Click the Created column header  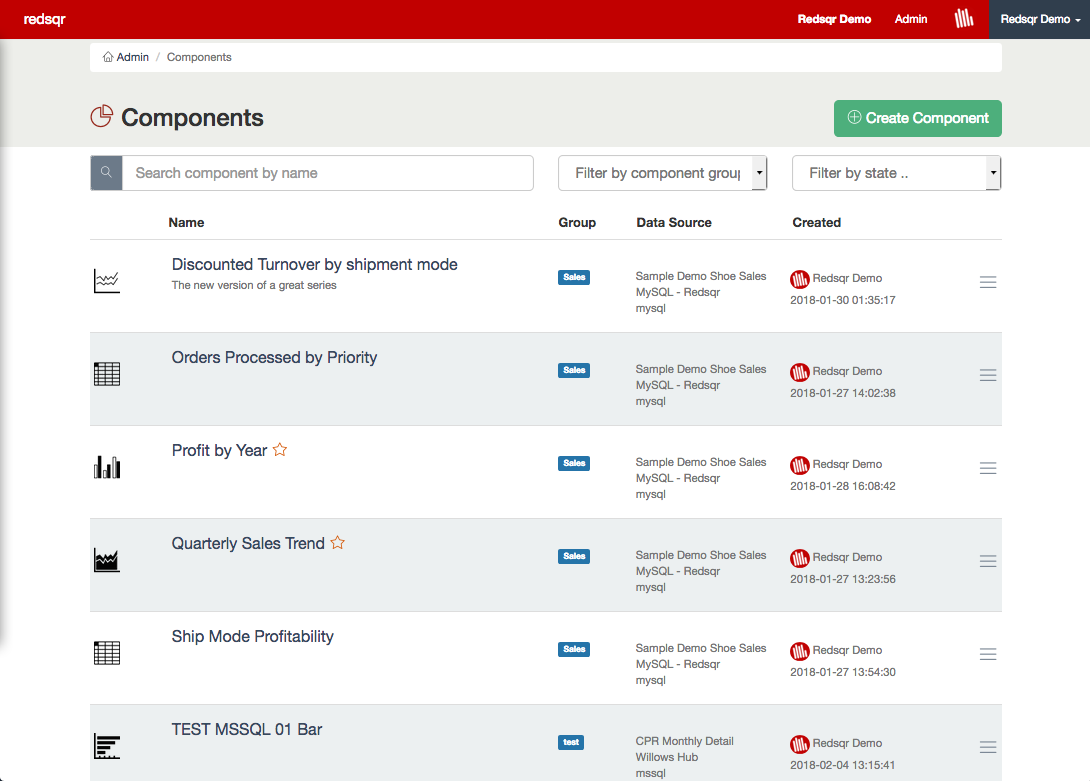click(x=817, y=223)
